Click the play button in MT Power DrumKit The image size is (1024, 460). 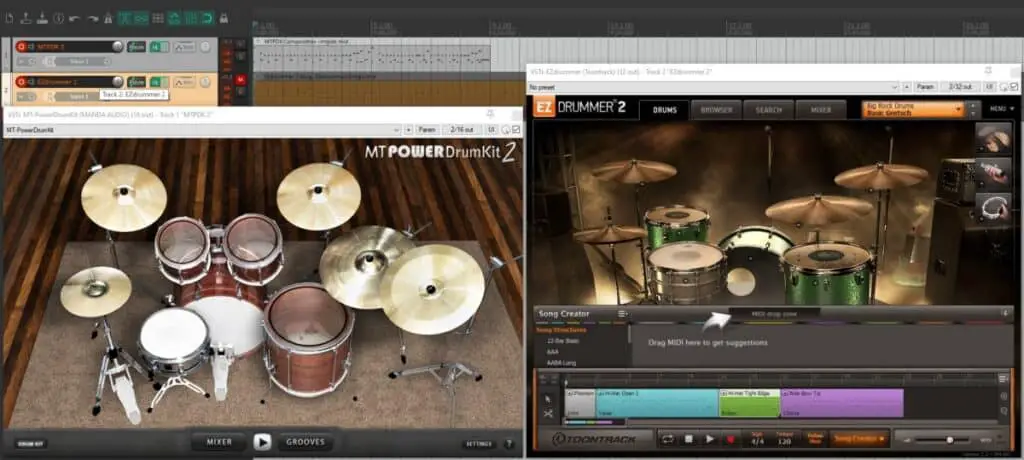click(262, 442)
